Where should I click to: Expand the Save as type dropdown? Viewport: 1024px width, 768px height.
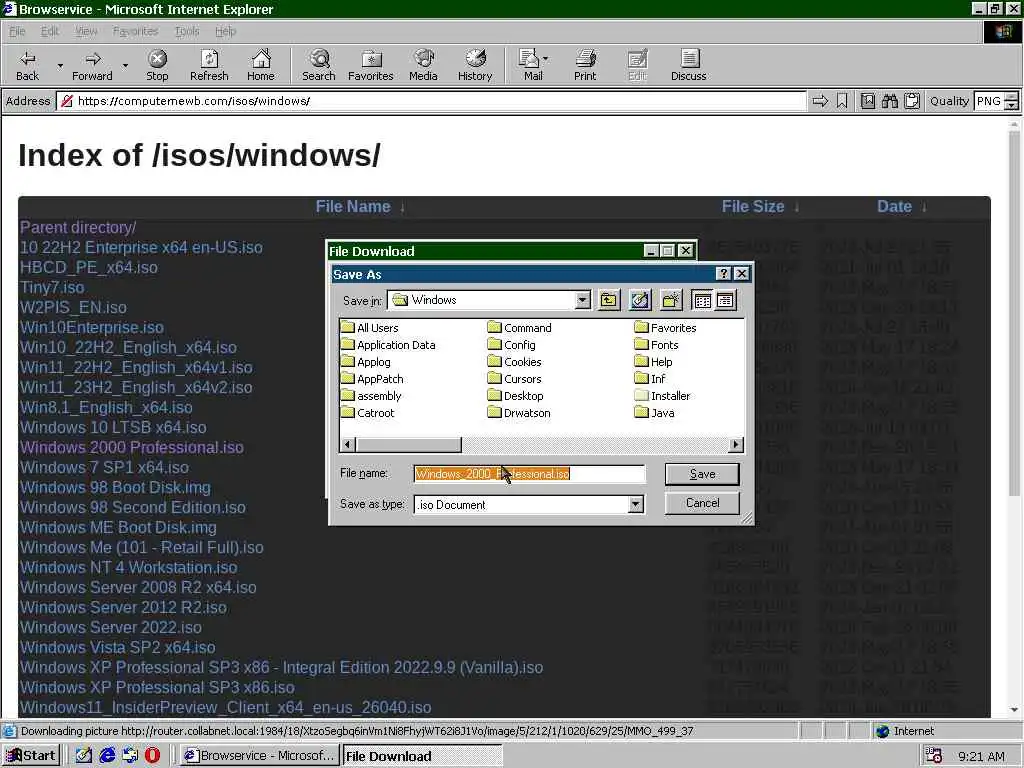tap(635, 504)
